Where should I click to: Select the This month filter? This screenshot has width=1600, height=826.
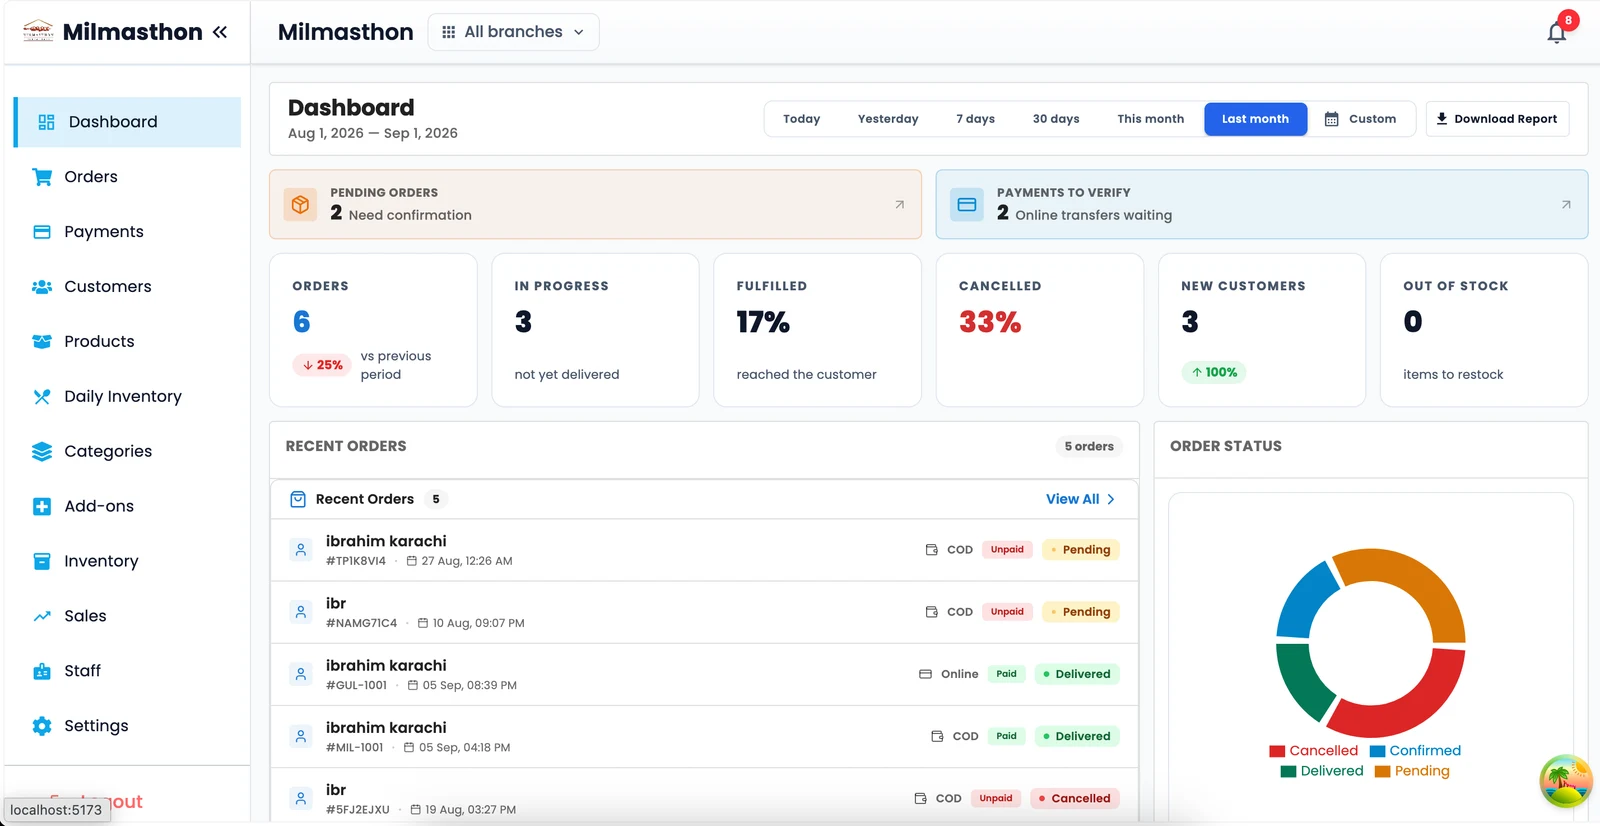(1151, 119)
